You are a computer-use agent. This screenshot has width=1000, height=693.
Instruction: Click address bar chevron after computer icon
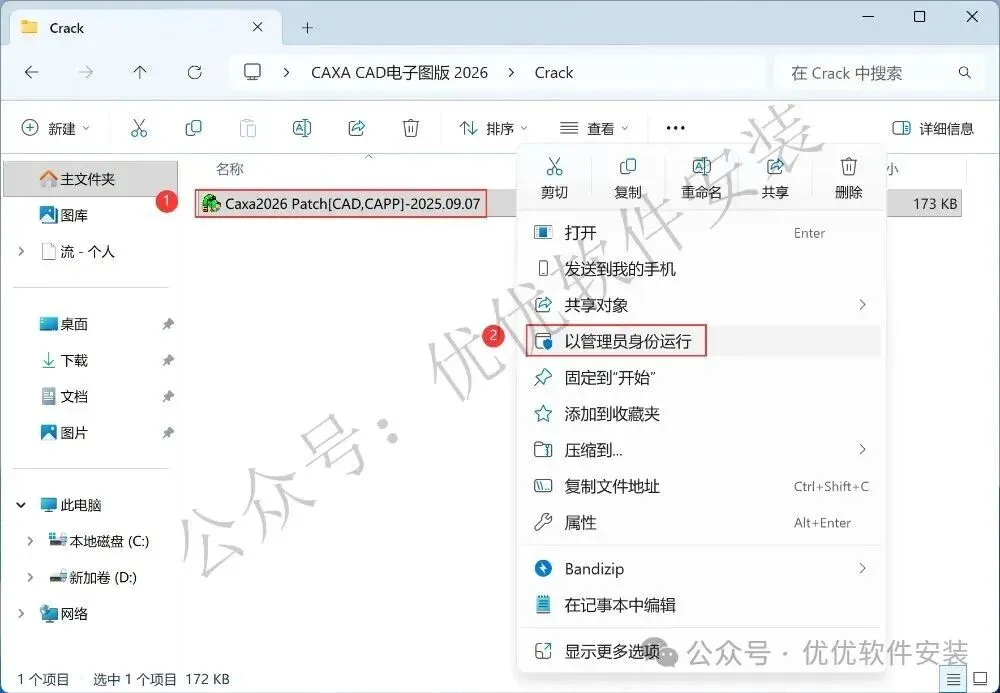tap(286, 73)
